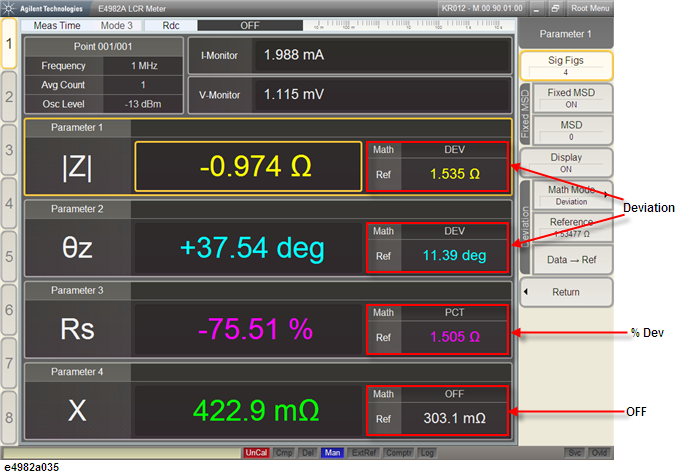The height and width of the screenshot is (476, 683).
Task: Click the ExtRef status indicator
Action: pos(364,453)
